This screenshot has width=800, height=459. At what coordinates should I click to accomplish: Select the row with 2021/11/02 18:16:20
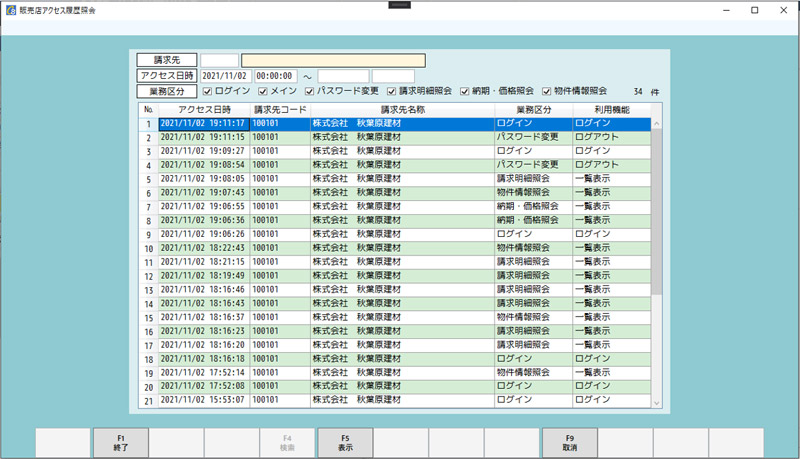395,345
